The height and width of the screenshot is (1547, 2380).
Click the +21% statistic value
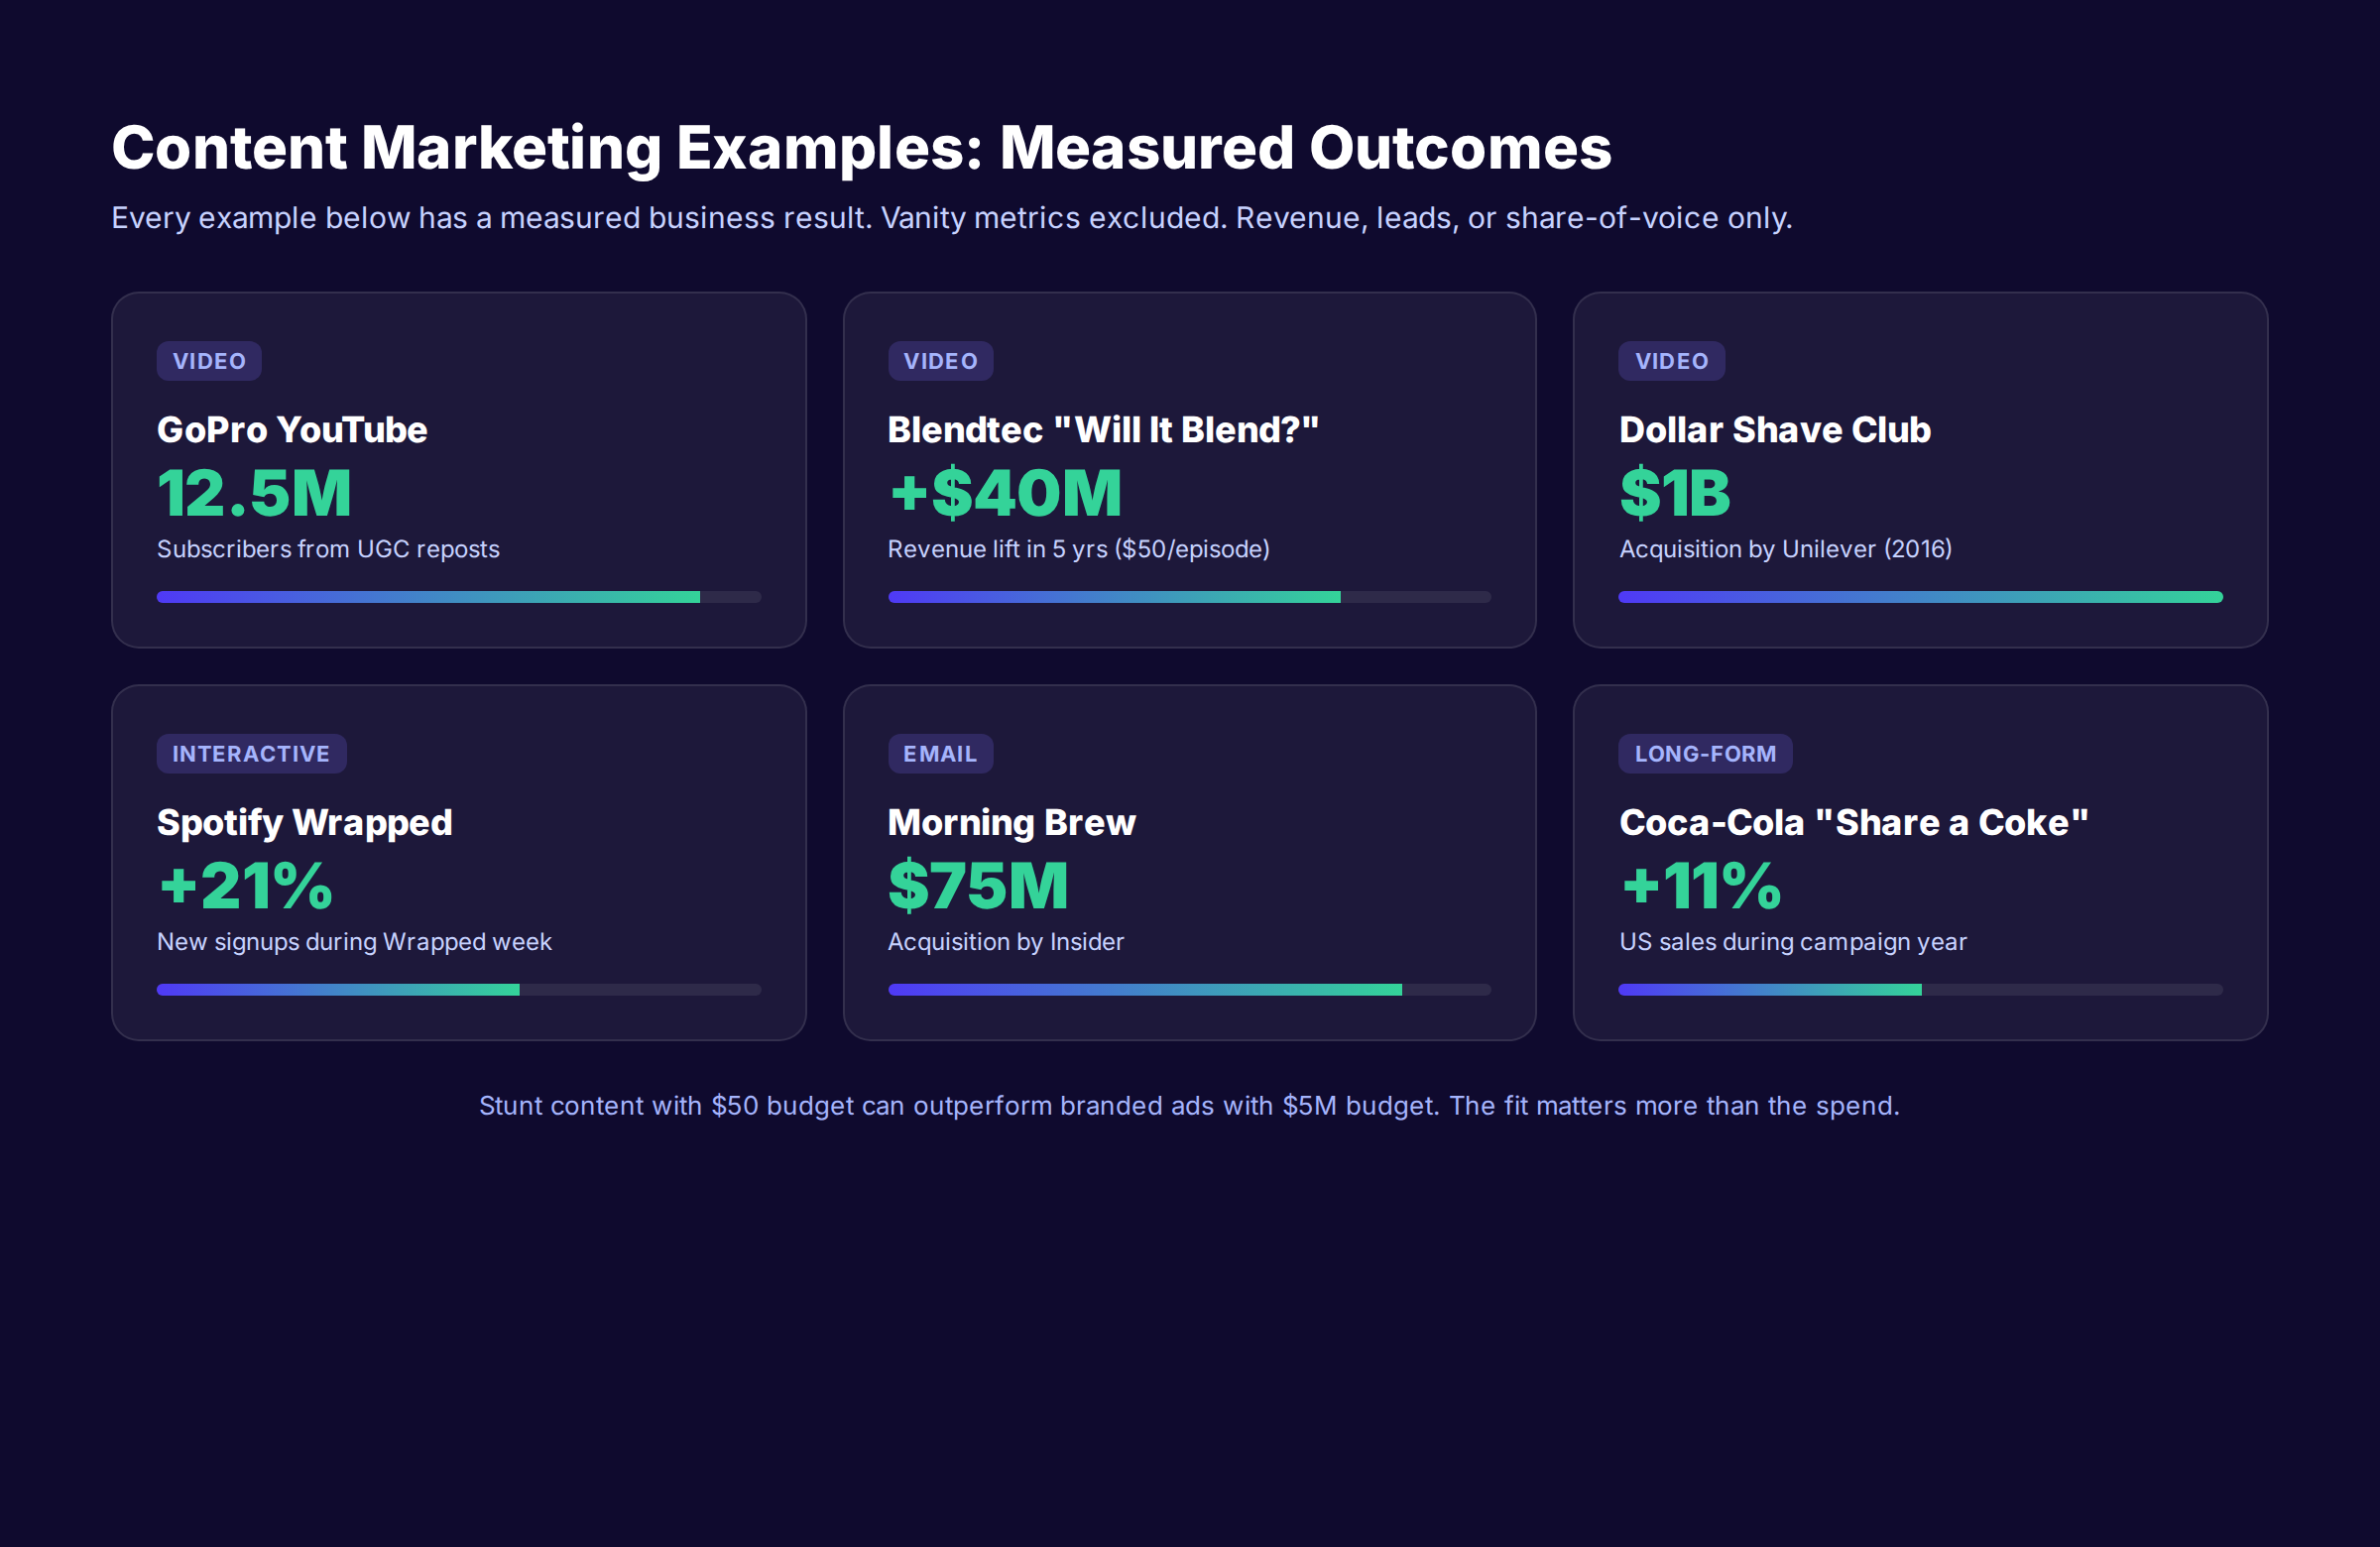[x=245, y=886]
